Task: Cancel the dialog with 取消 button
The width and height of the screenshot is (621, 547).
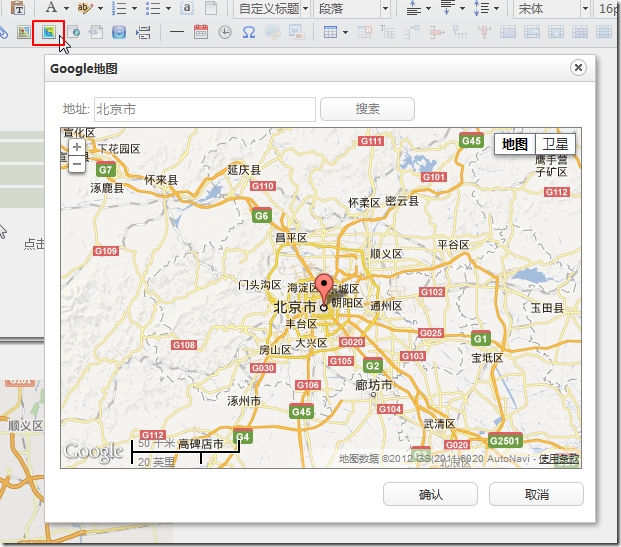Action: click(536, 494)
